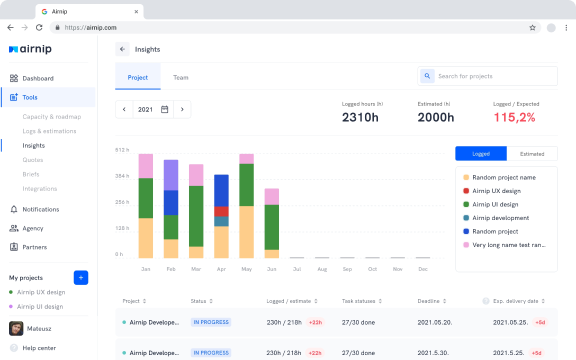Image resolution: width=576 pixels, height=360 pixels.
Task: Click the 2021.5.30. deadline cell
Action: click(433, 353)
